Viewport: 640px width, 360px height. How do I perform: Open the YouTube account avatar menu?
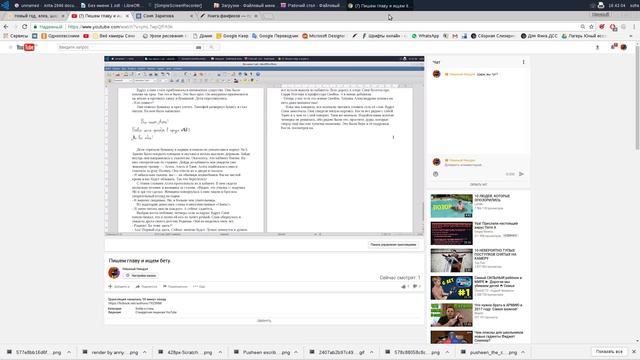[x=624, y=47]
